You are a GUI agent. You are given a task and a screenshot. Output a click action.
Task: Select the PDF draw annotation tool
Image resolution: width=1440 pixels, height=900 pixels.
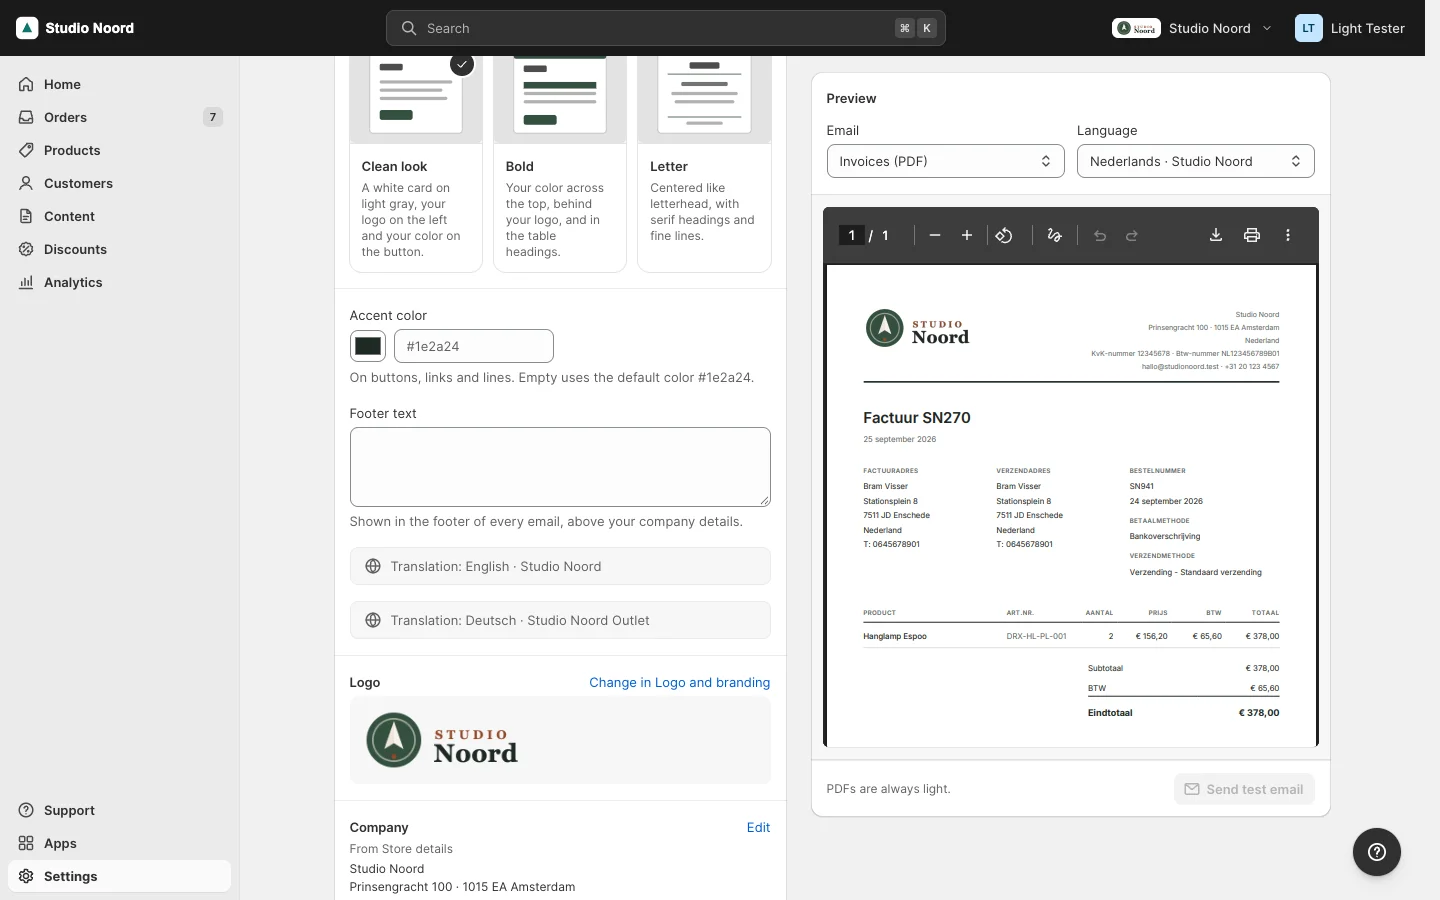(x=1054, y=236)
